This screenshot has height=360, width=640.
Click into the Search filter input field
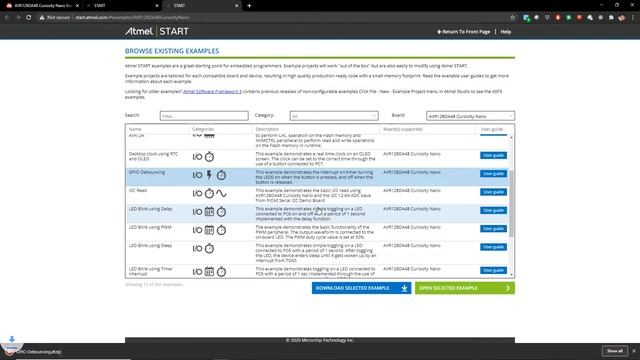(204, 116)
